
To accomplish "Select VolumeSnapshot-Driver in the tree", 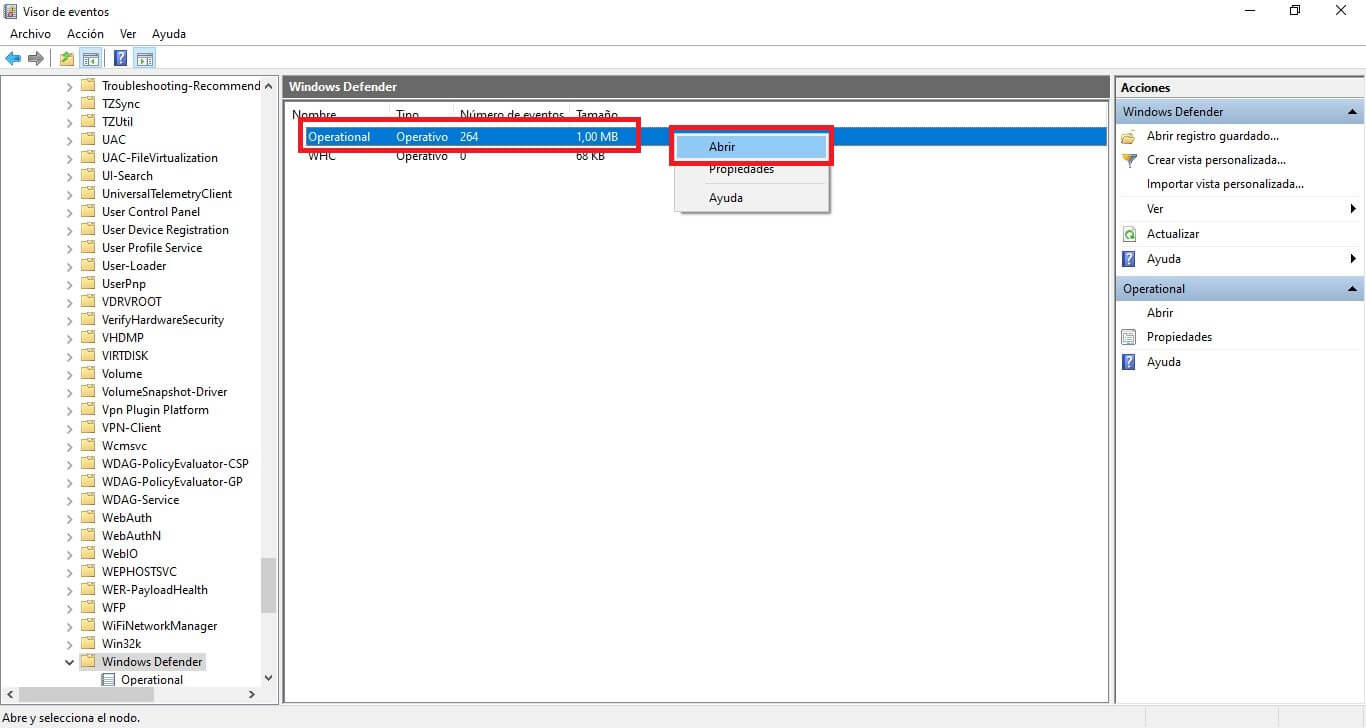I will [165, 392].
